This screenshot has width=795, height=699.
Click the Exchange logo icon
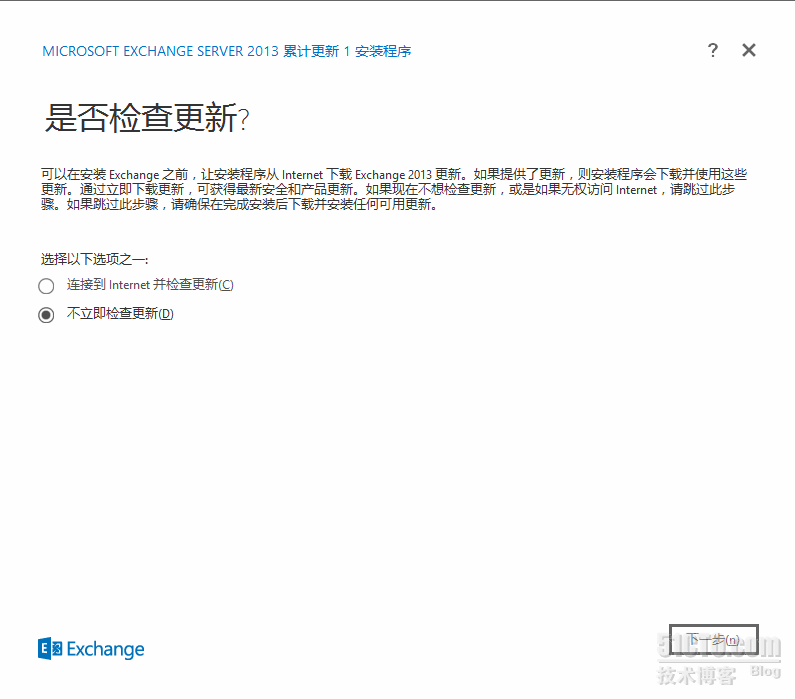coord(50,649)
